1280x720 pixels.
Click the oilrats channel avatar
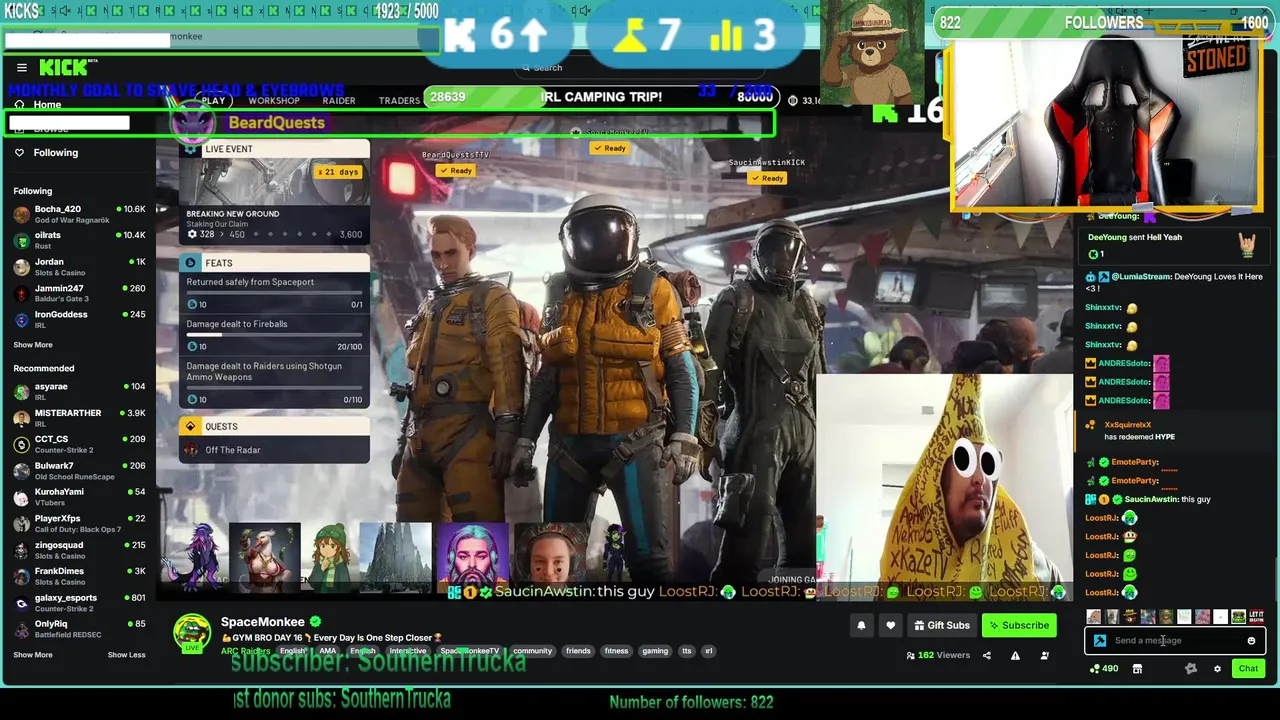click(21, 240)
